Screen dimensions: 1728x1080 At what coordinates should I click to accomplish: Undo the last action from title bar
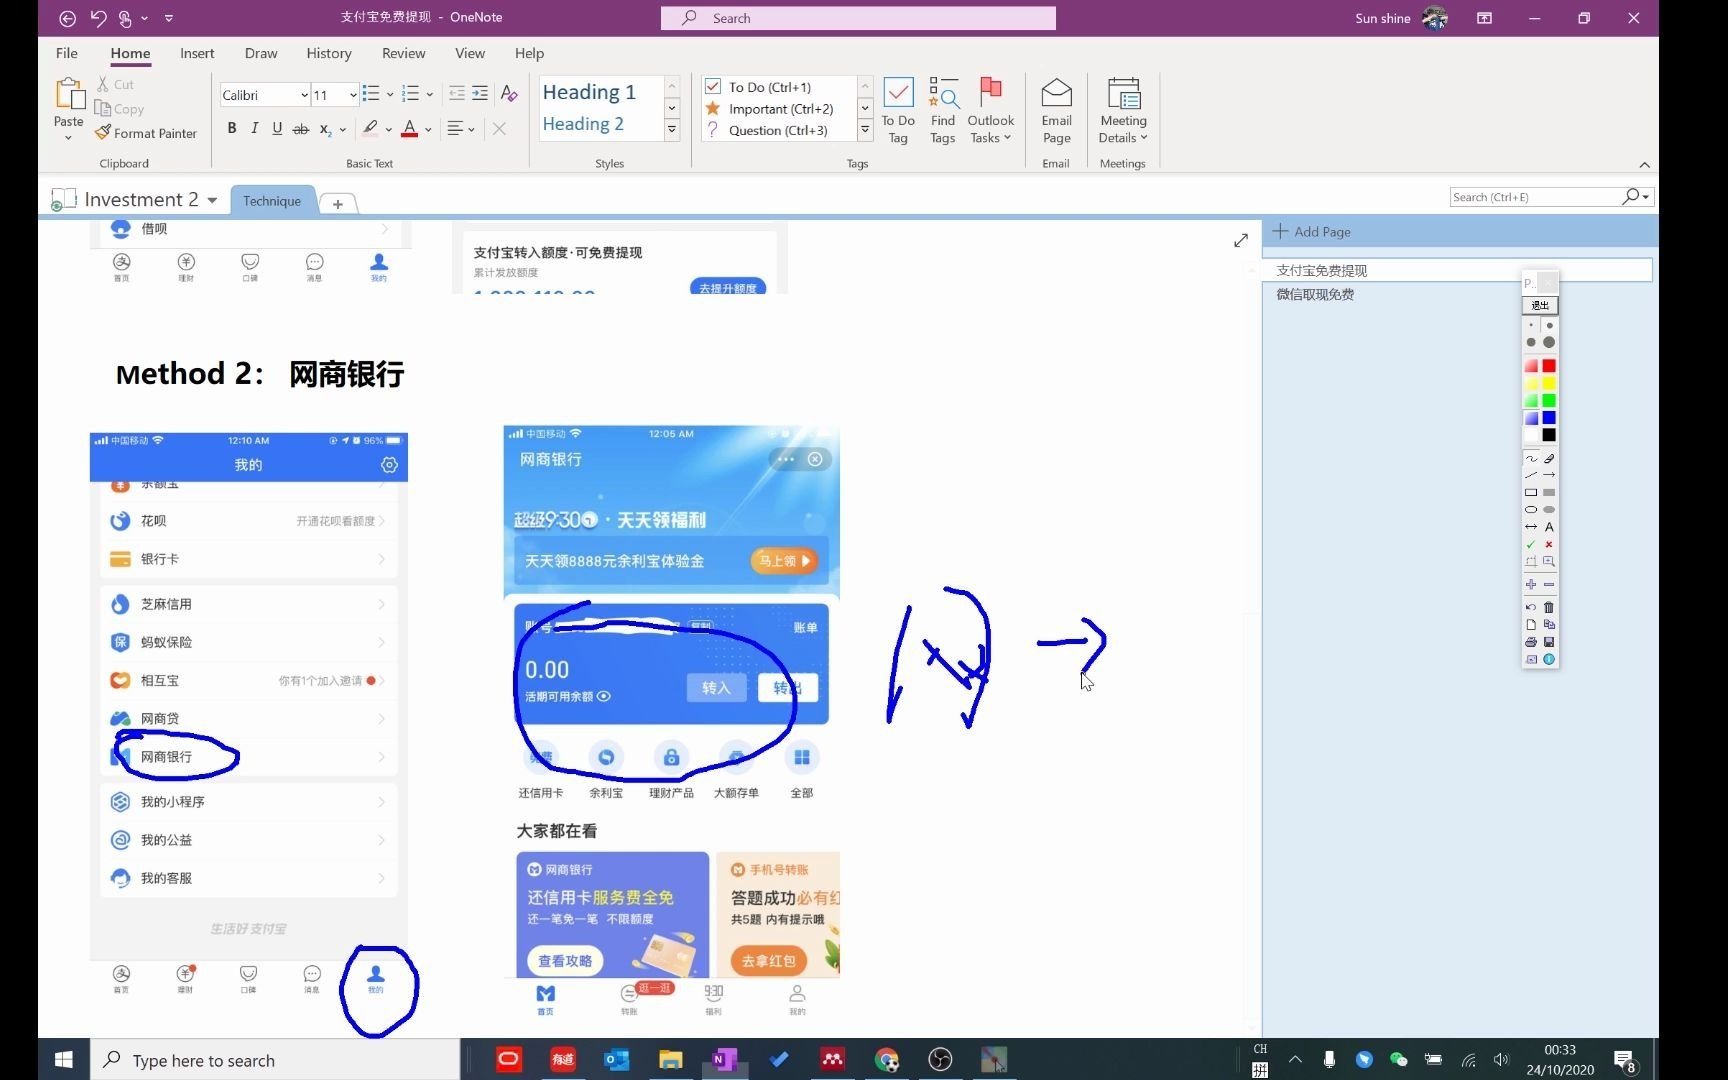tap(98, 18)
